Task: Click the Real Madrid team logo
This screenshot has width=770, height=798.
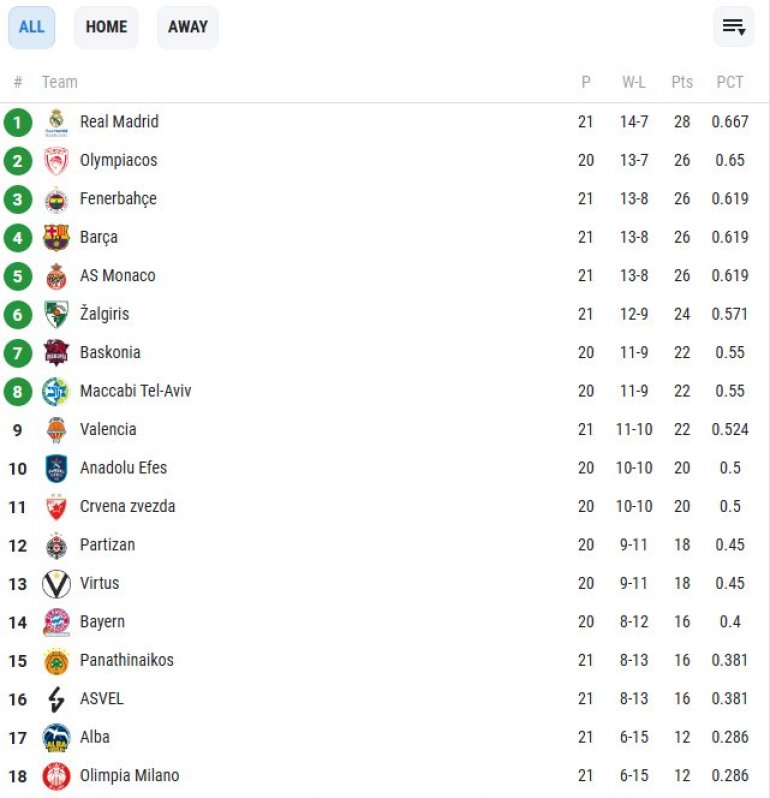Action: click(x=56, y=122)
